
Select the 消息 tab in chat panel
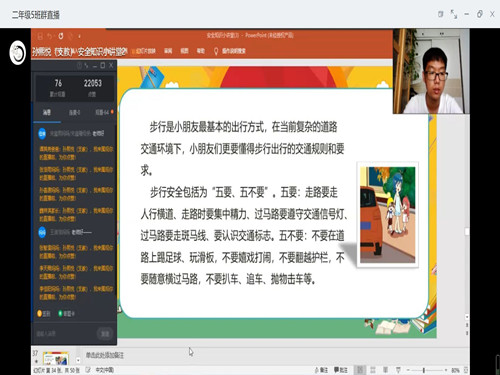tap(47, 112)
